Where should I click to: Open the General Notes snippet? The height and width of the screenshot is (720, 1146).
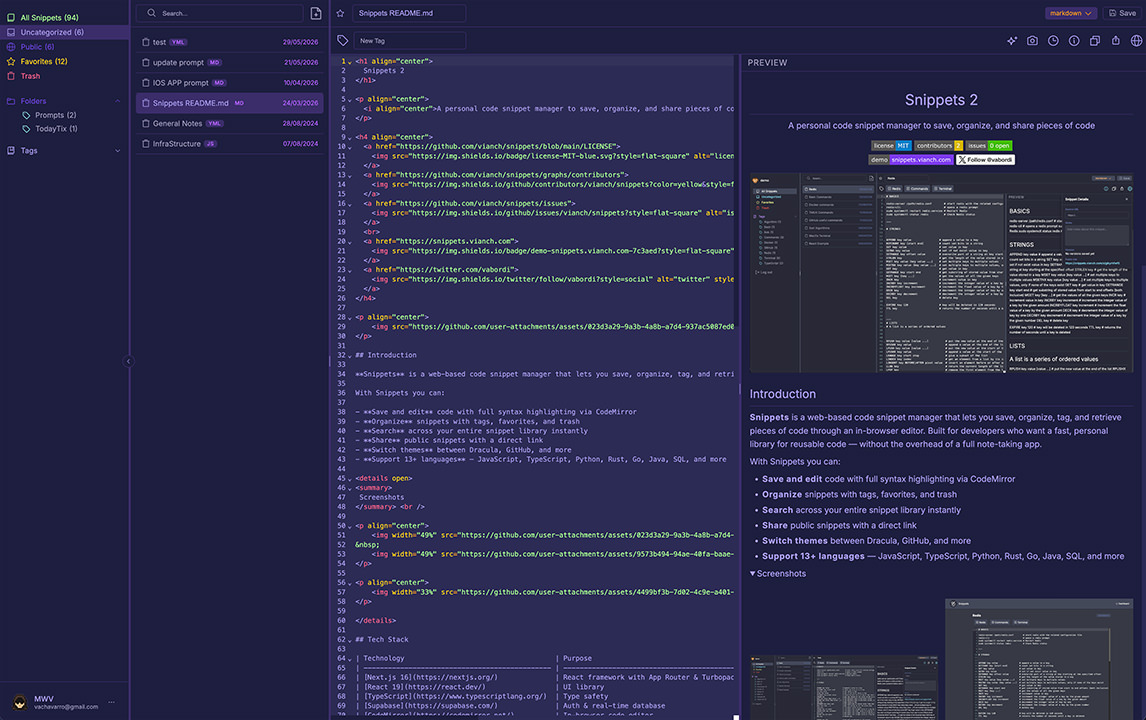[x=229, y=124]
